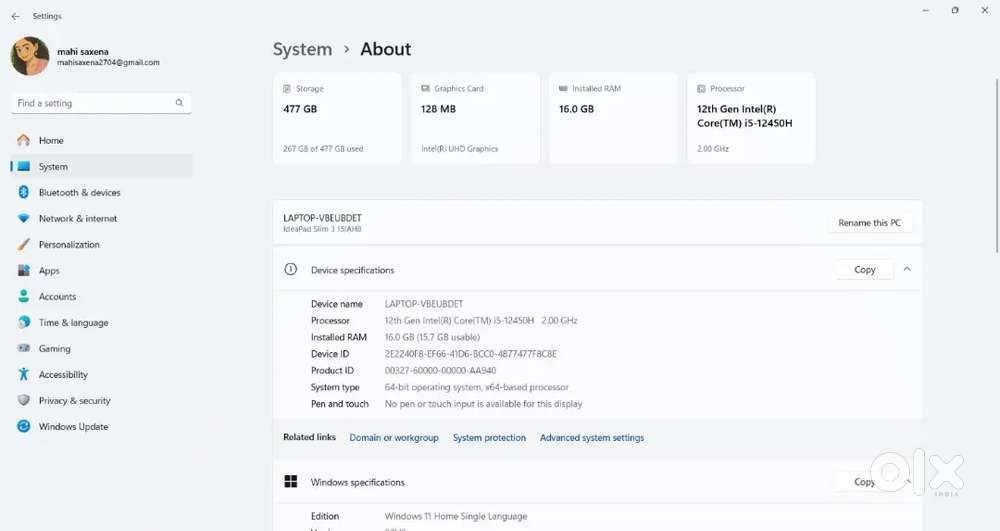Image resolution: width=1000 pixels, height=531 pixels.
Task: Select '267 GB of 477 GB used' text
Action: coord(323,149)
